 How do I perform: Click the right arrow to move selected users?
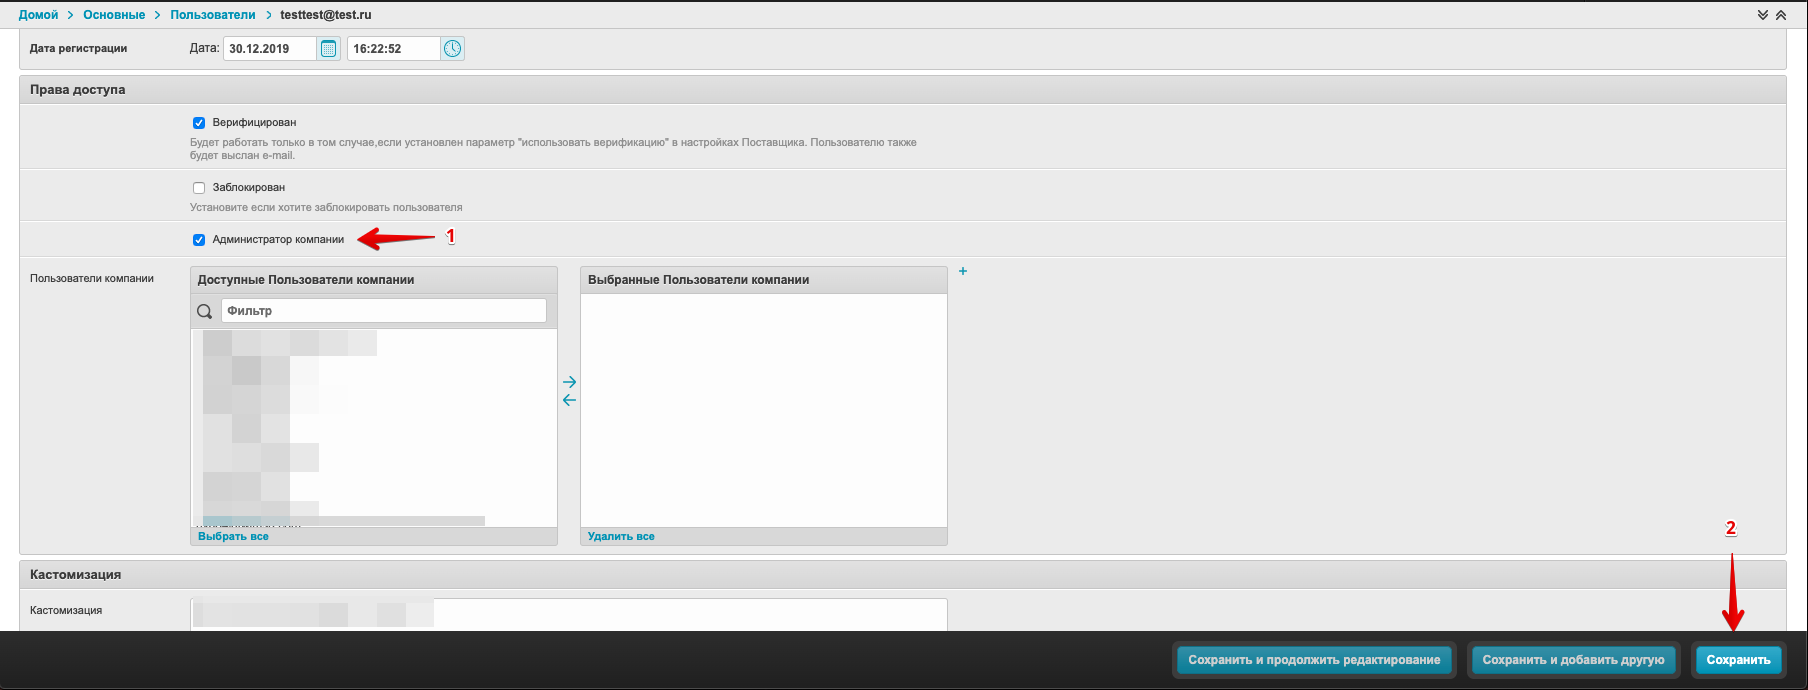point(569,382)
